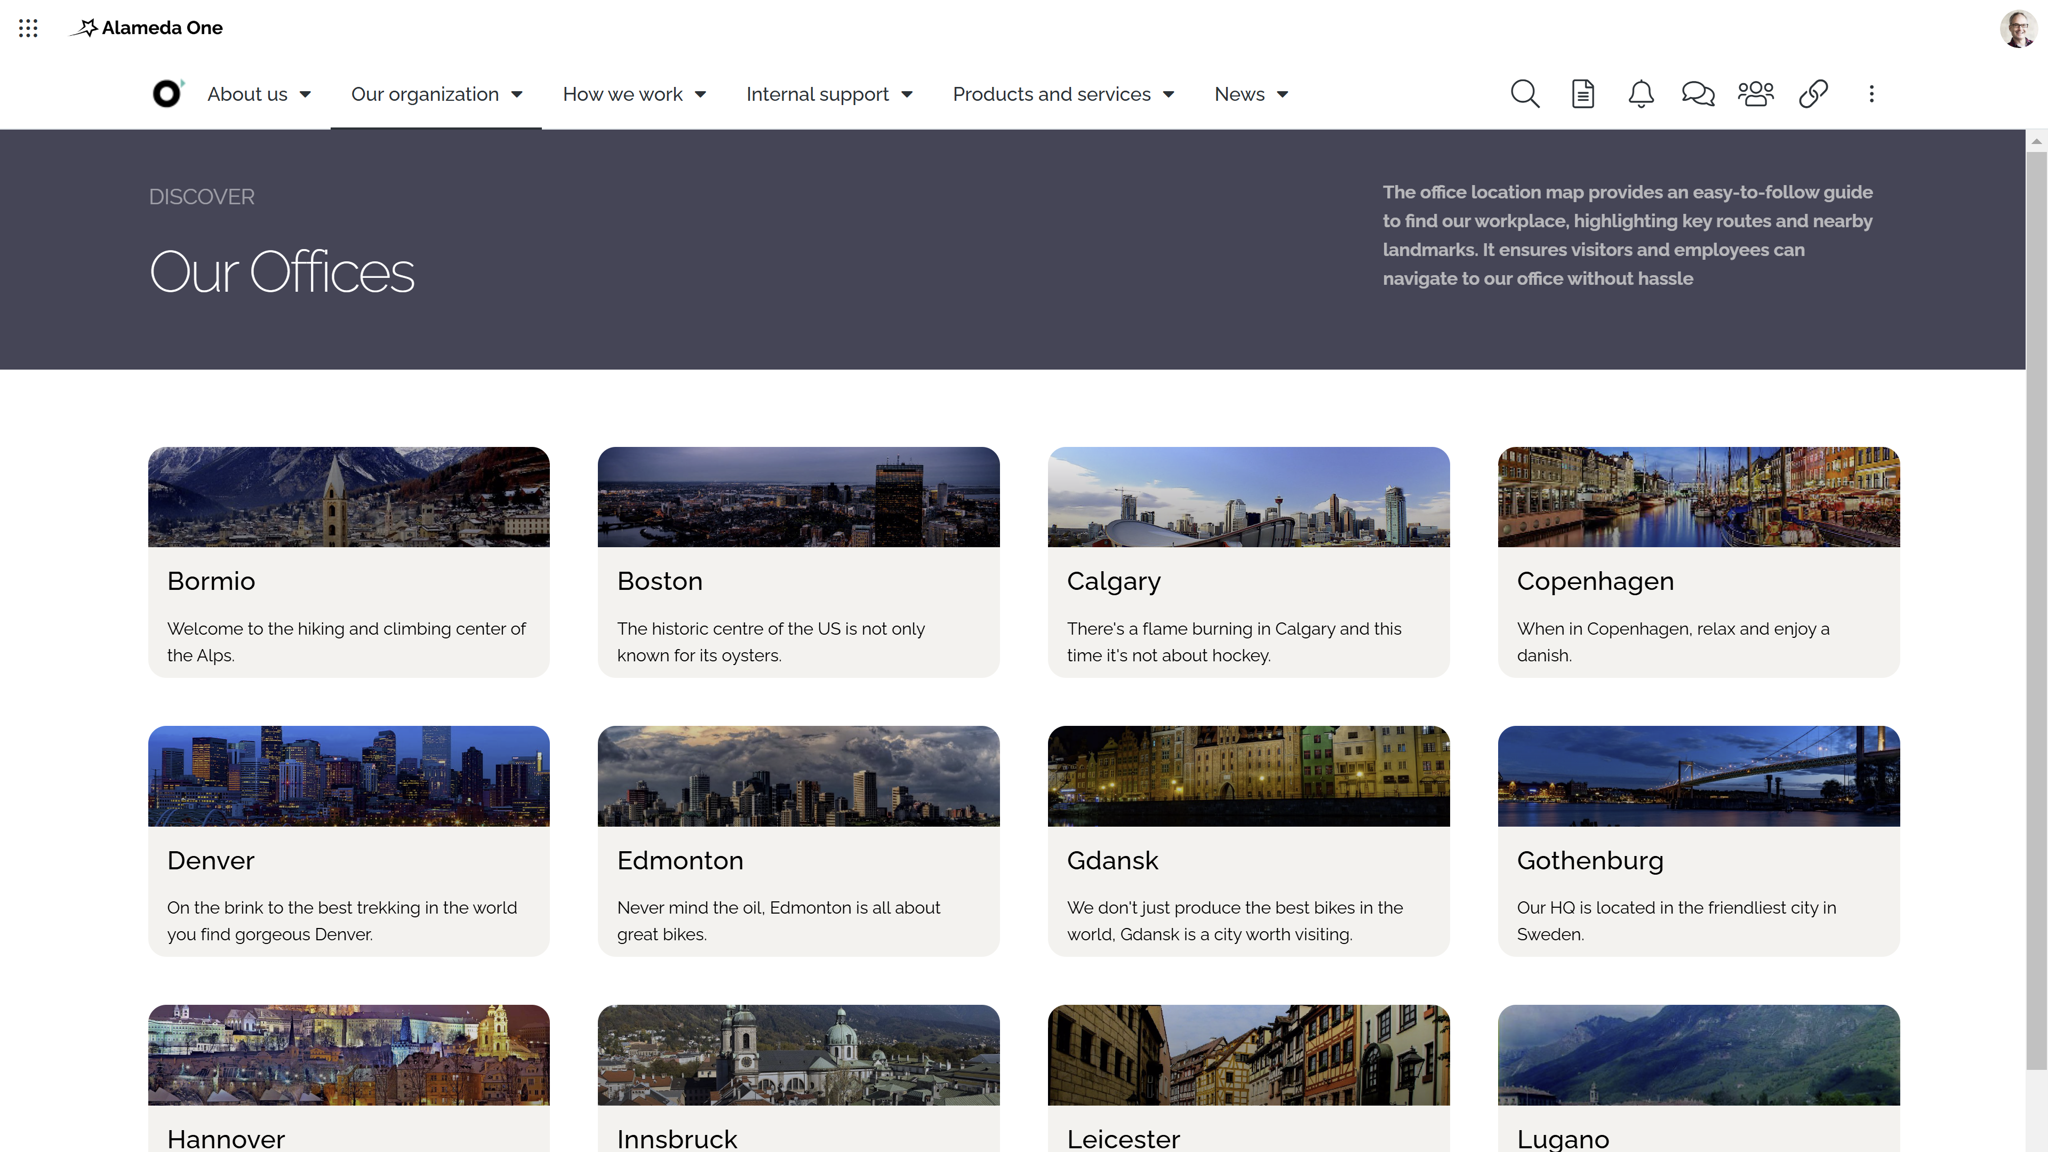Open the Leicester office title
The height and width of the screenshot is (1152, 2048).
pos(1123,1139)
